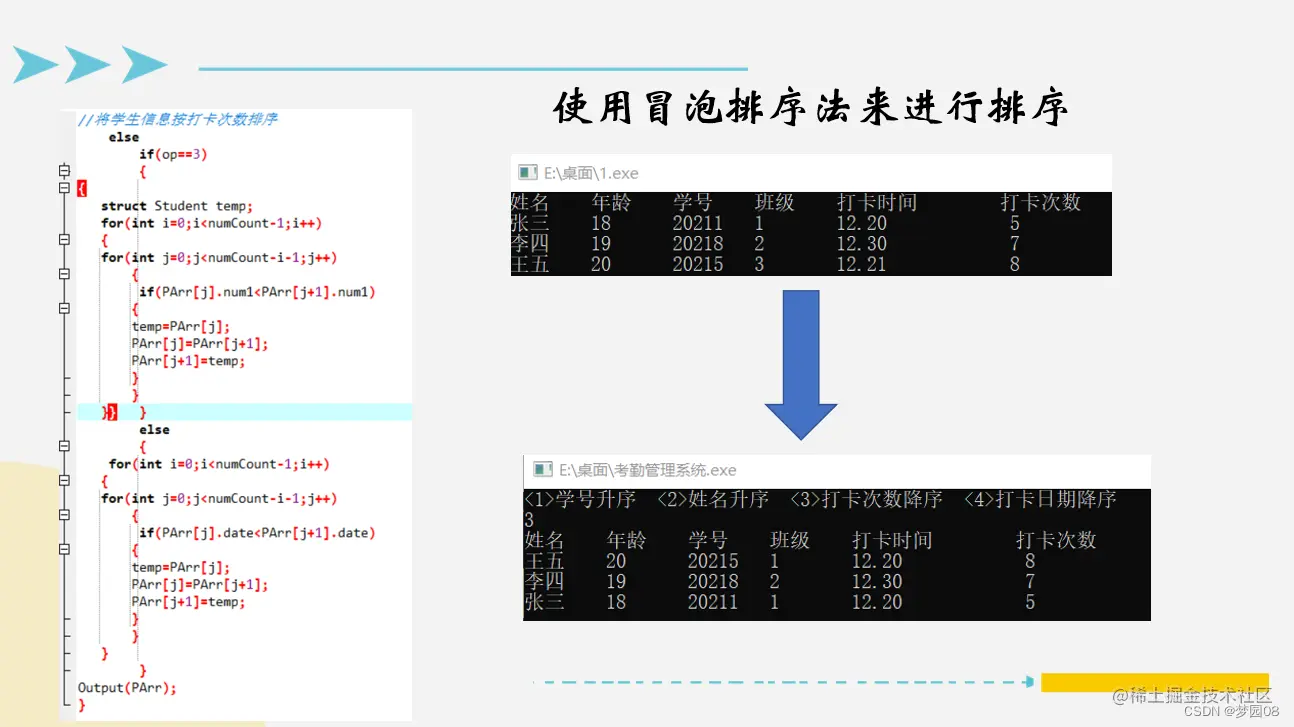Click 张三 in the 1.exe window

click(x=530, y=223)
